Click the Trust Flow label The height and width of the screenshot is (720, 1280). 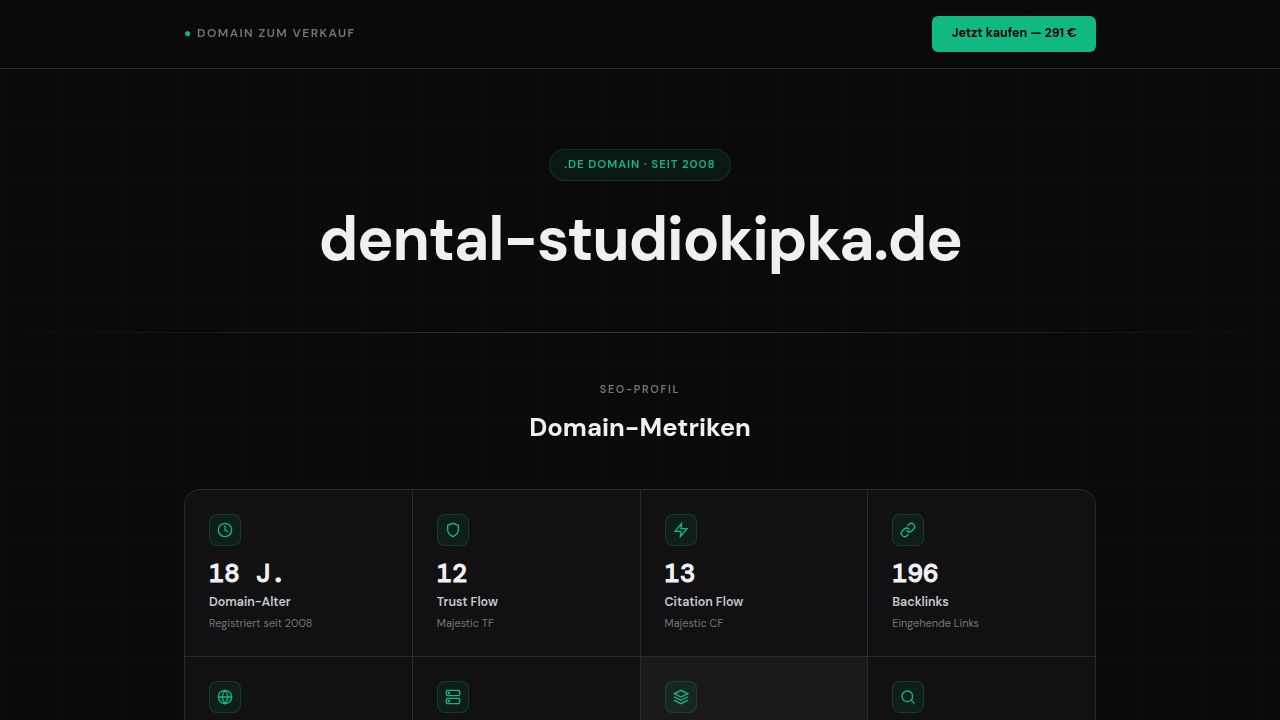pos(467,601)
